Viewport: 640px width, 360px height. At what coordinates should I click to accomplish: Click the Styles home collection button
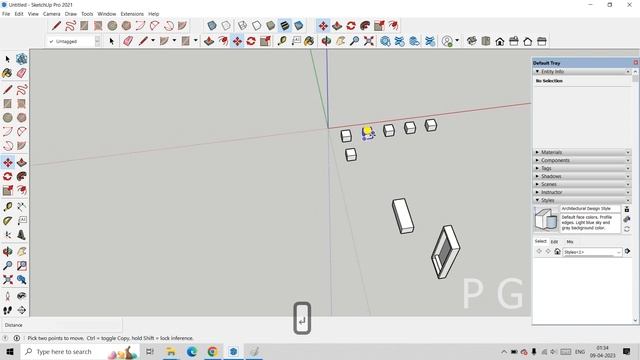pos(557,251)
